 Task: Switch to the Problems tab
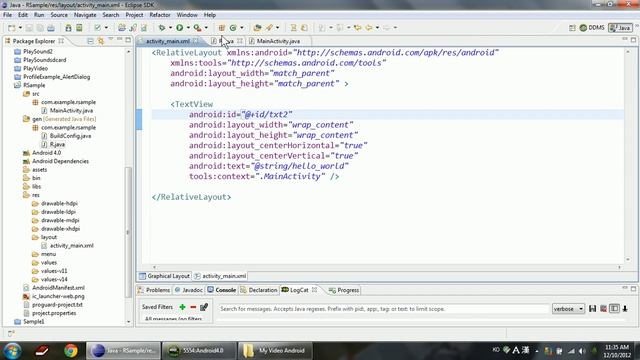154,290
